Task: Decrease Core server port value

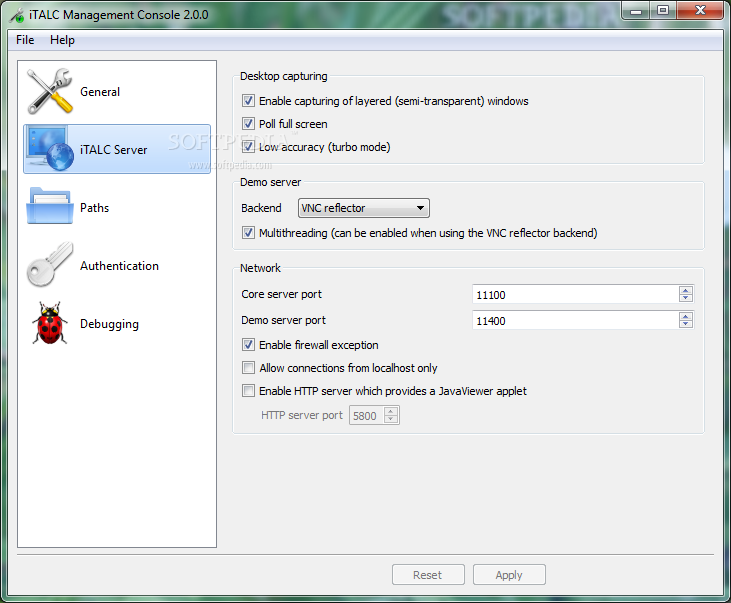Action: point(685,298)
